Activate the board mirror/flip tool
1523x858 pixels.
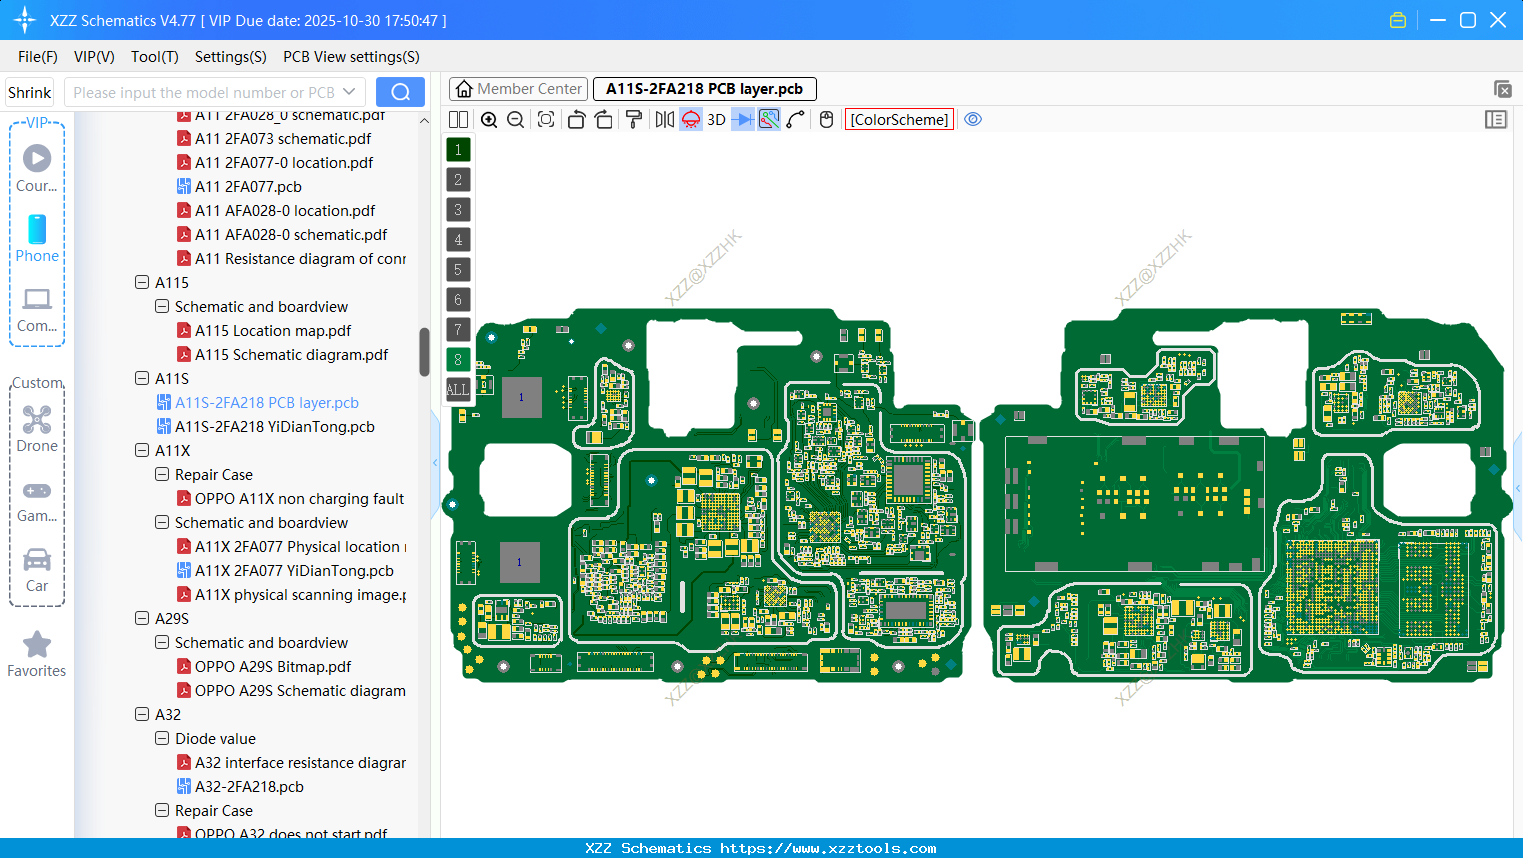coord(664,119)
